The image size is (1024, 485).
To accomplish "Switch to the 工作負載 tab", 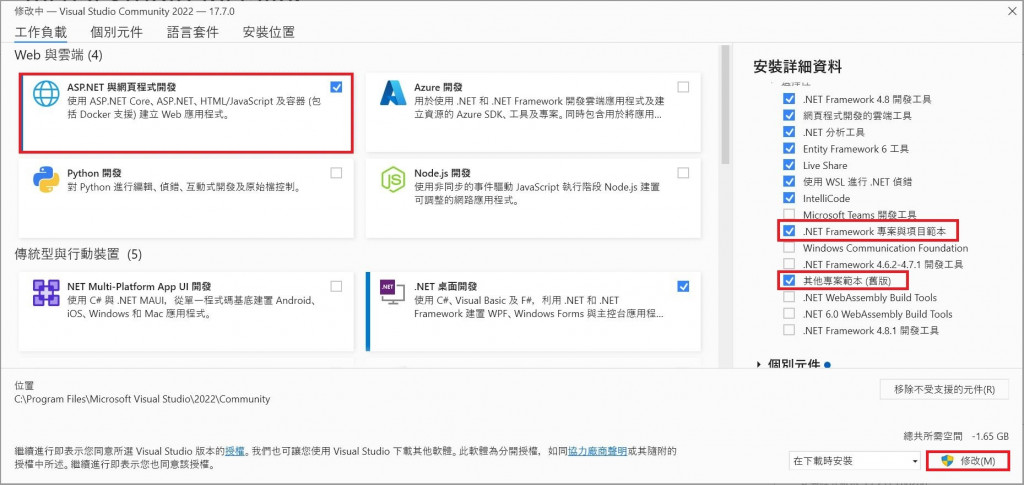I will click(40, 32).
